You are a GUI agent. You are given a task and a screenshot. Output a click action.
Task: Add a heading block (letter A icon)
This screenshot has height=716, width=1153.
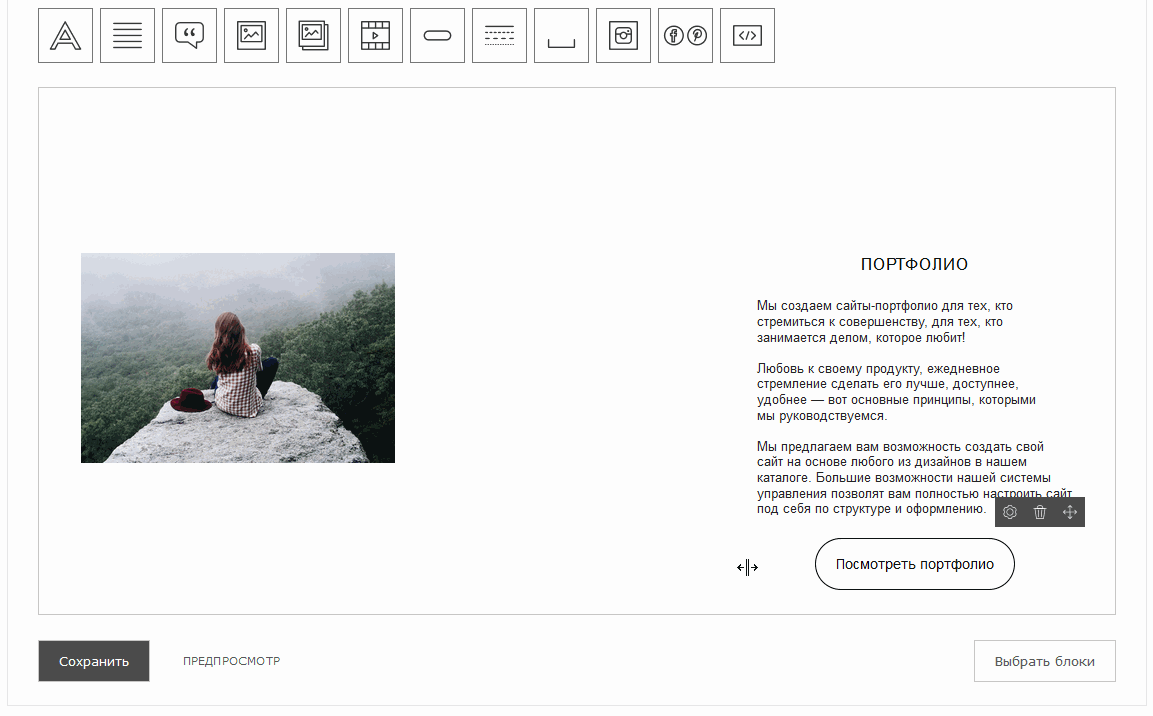[x=65, y=36]
